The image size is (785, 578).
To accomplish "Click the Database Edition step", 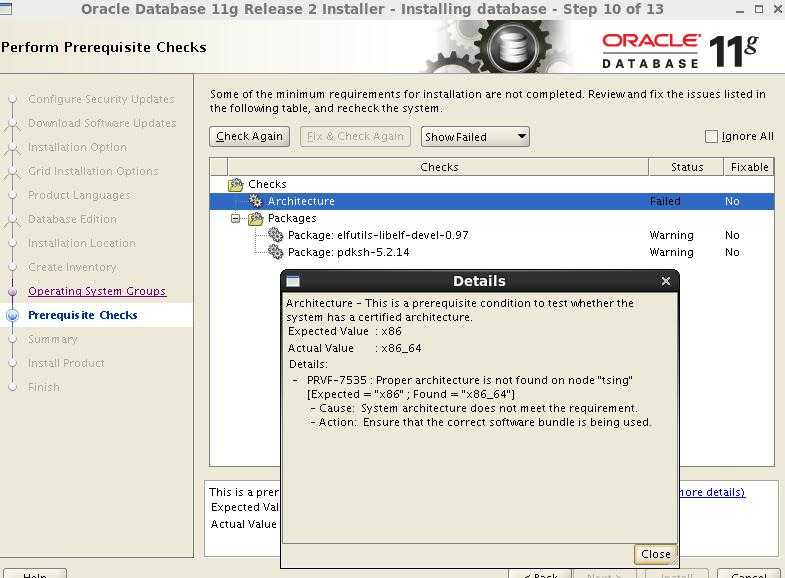I will pyautogui.click(x=72, y=219).
